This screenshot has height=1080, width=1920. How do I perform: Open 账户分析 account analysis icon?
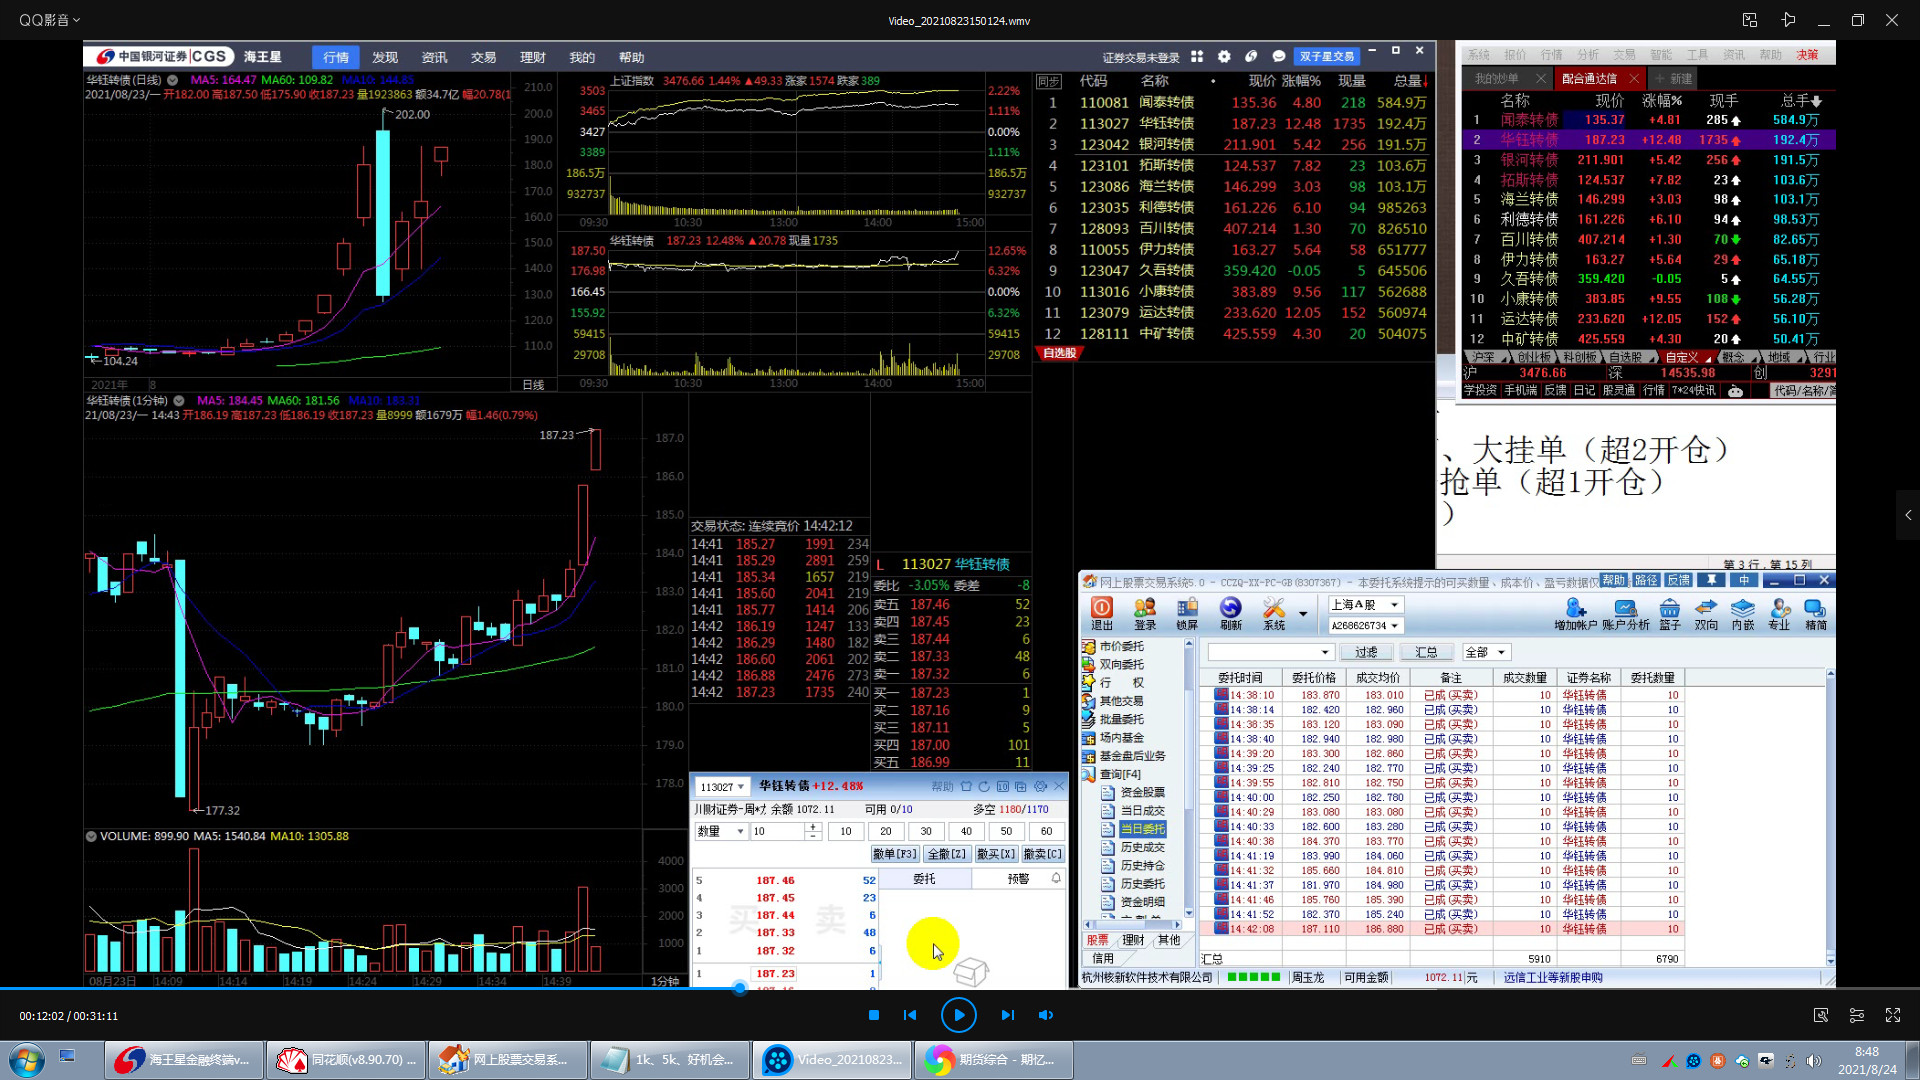click(1626, 614)
